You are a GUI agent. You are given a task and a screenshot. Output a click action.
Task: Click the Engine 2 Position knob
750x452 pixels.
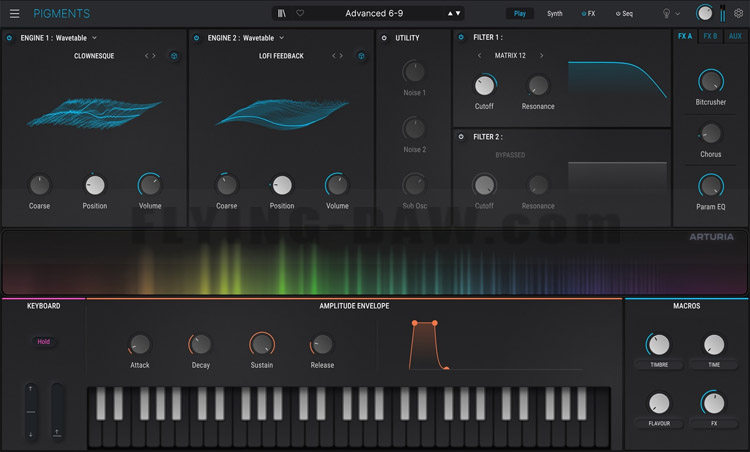coord(282,185)
